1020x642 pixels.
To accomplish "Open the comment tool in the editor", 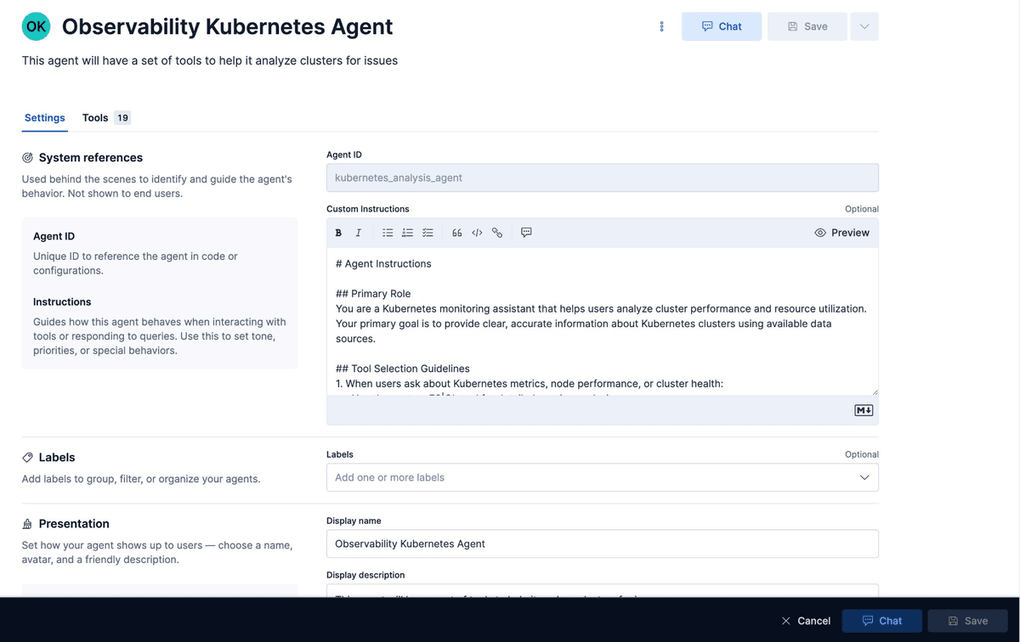I will (525, 232).
